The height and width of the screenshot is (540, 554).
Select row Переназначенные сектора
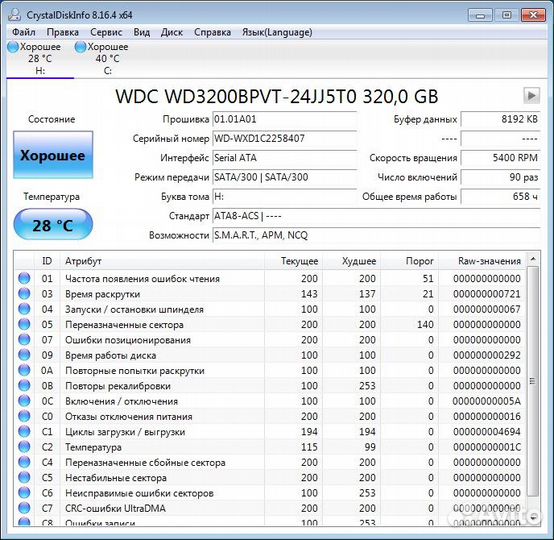270,324
